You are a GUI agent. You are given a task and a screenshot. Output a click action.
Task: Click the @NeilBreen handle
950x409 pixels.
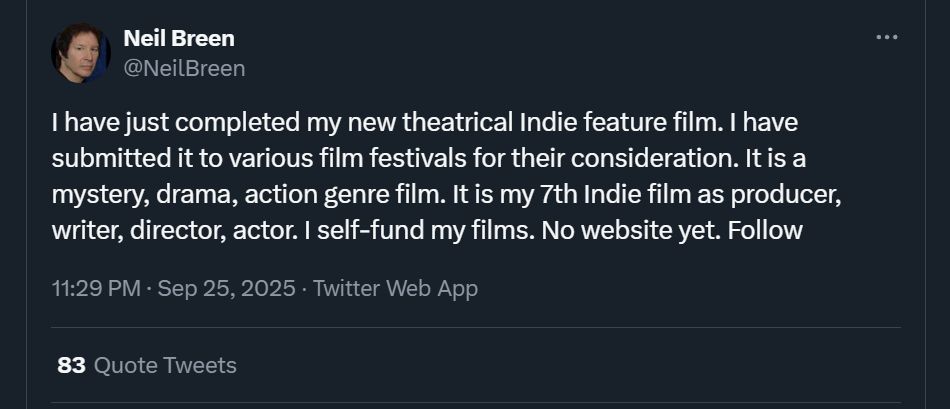point(183,68)
